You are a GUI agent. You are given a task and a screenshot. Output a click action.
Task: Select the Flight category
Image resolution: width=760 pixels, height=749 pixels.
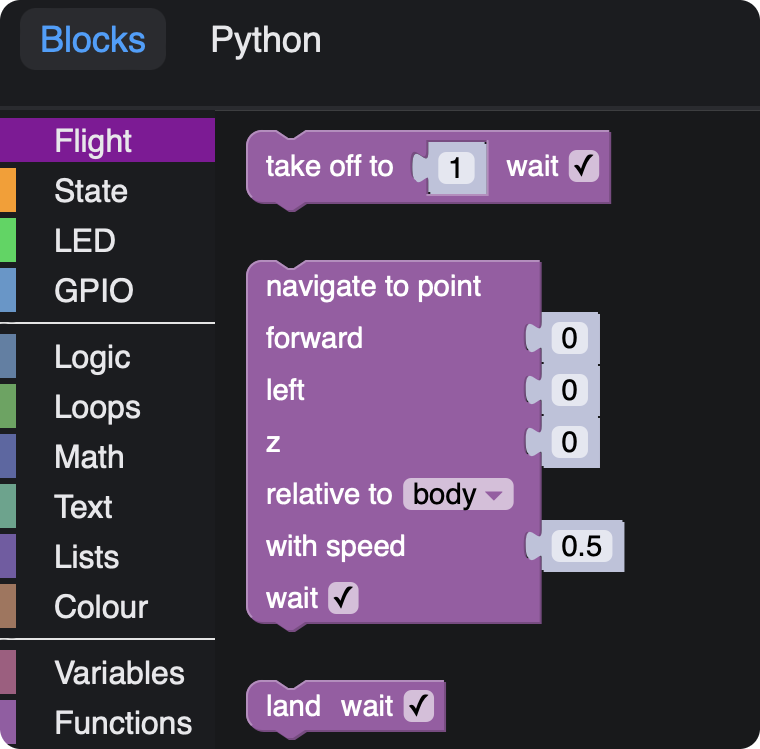[93, 141]
